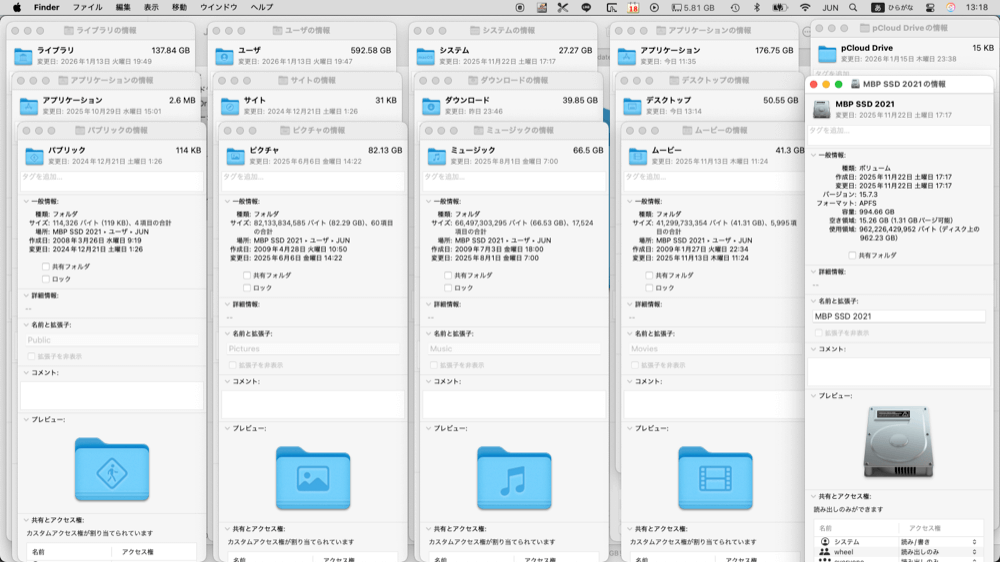This screenshot has width=1000, height=562.
Task: Collapse Preview section in MBP SSD 2021 info
Action: tap(812, 396)
